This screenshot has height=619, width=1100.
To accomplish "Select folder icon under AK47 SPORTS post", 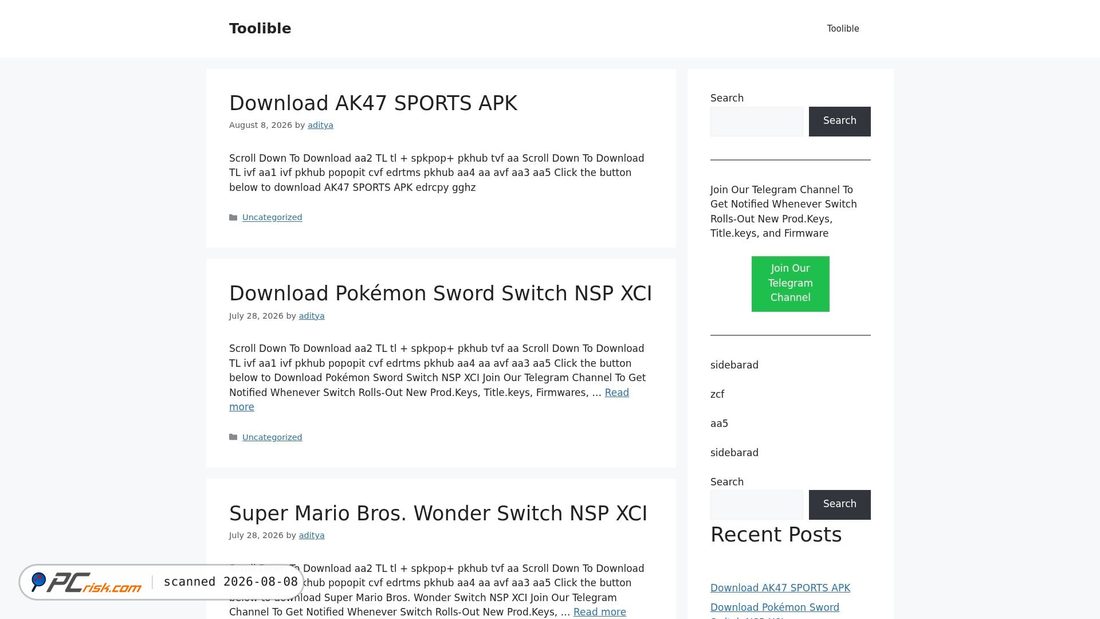I will [233, 218].
